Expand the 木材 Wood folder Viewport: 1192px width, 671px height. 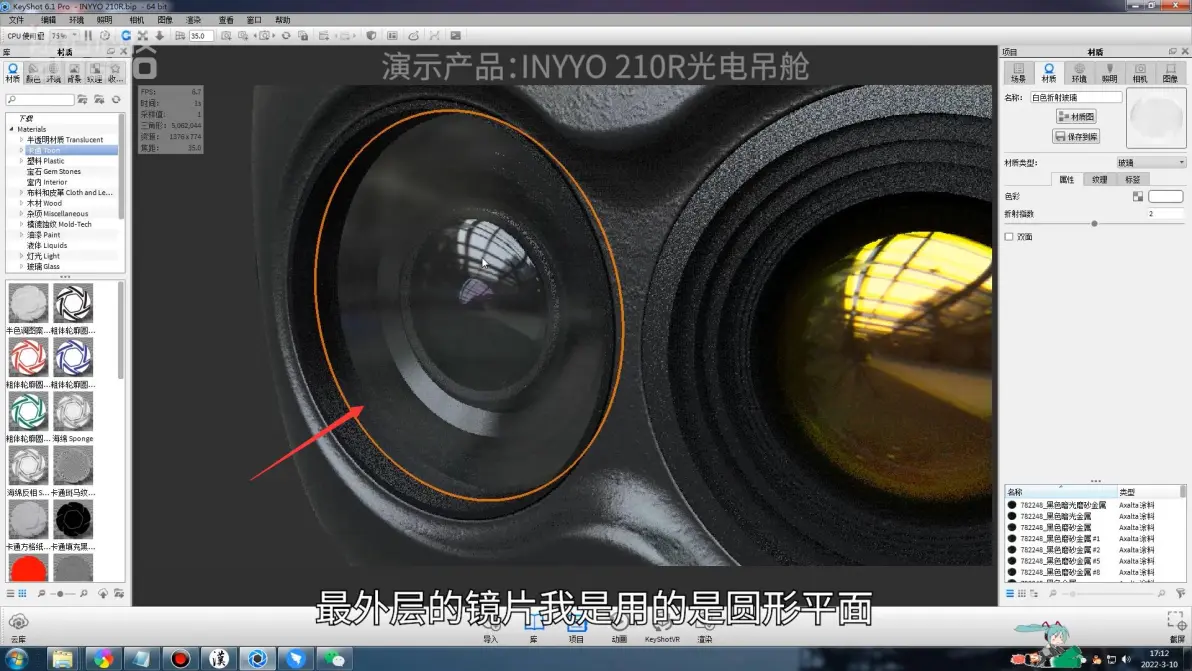coord(21,204)
